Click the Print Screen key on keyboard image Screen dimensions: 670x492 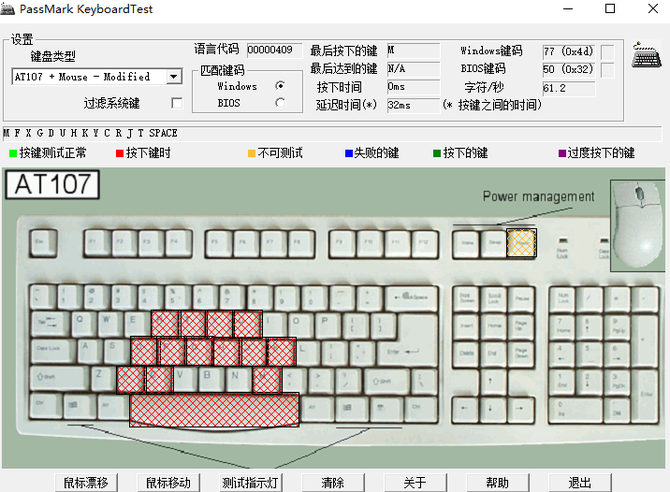click(x=466, y=298)
